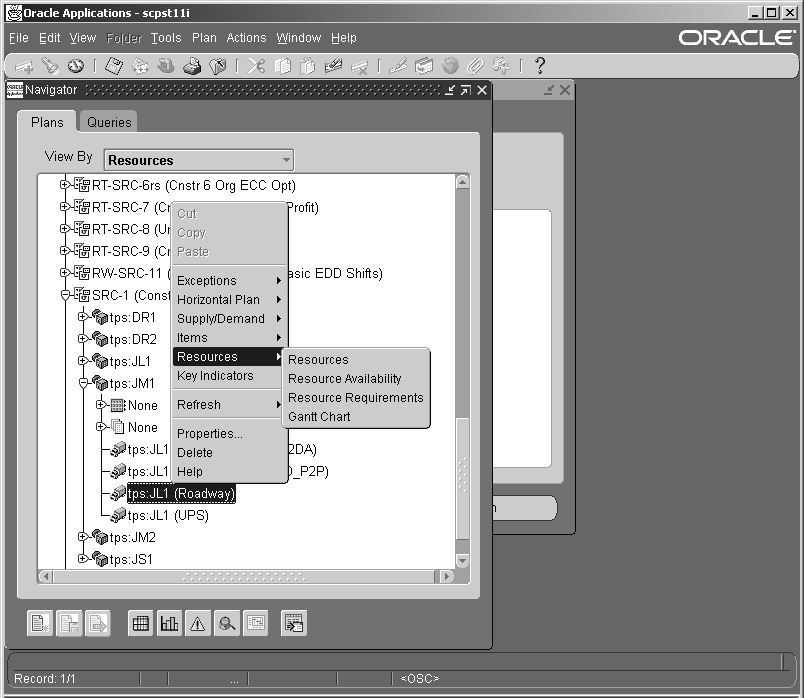Click the tree vertical scrollbar up arrow
804x698 pixels.
click(x=462, y=182)
